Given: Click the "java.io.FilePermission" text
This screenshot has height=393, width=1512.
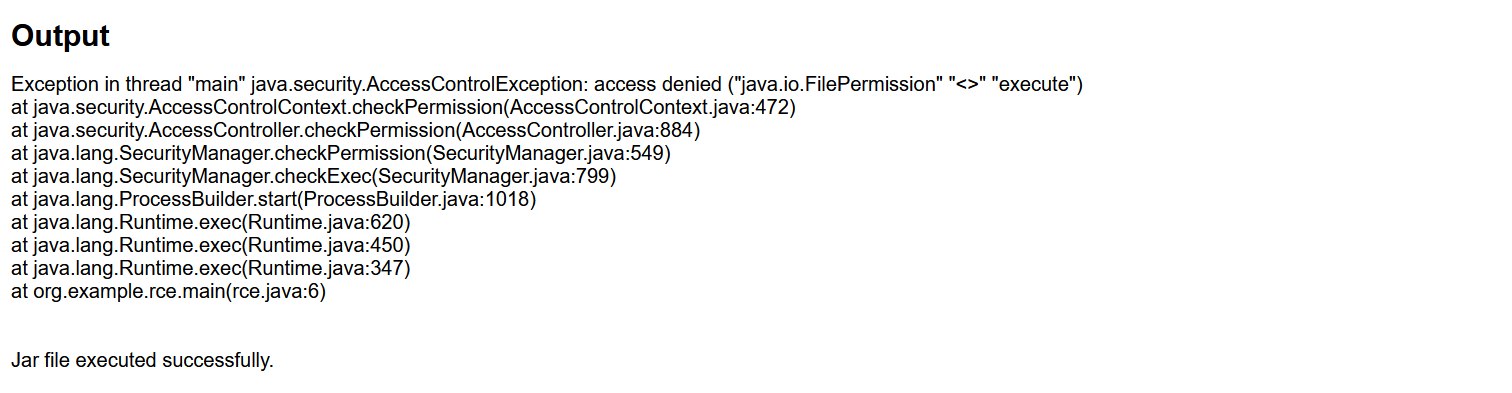Looking at the screenshot, I should coord(838,85).
